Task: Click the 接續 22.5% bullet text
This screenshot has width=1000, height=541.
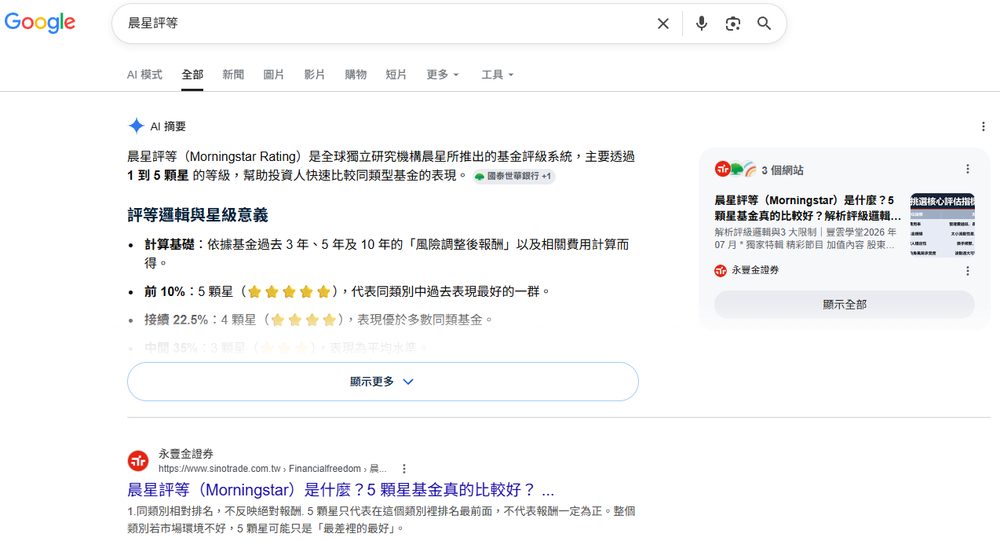Action: point(319,320)
